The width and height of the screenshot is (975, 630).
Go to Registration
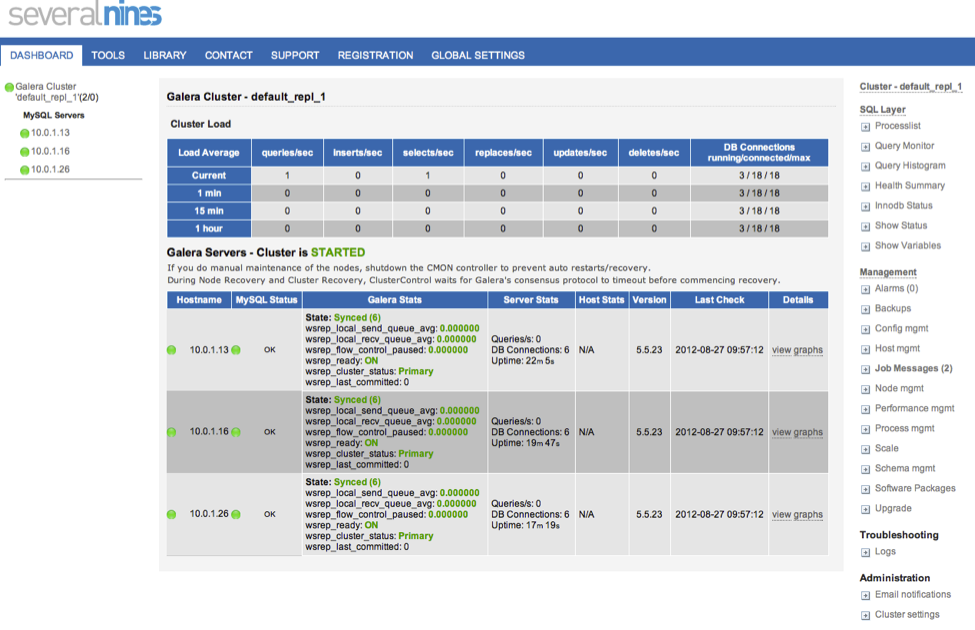tap(376, 55)
